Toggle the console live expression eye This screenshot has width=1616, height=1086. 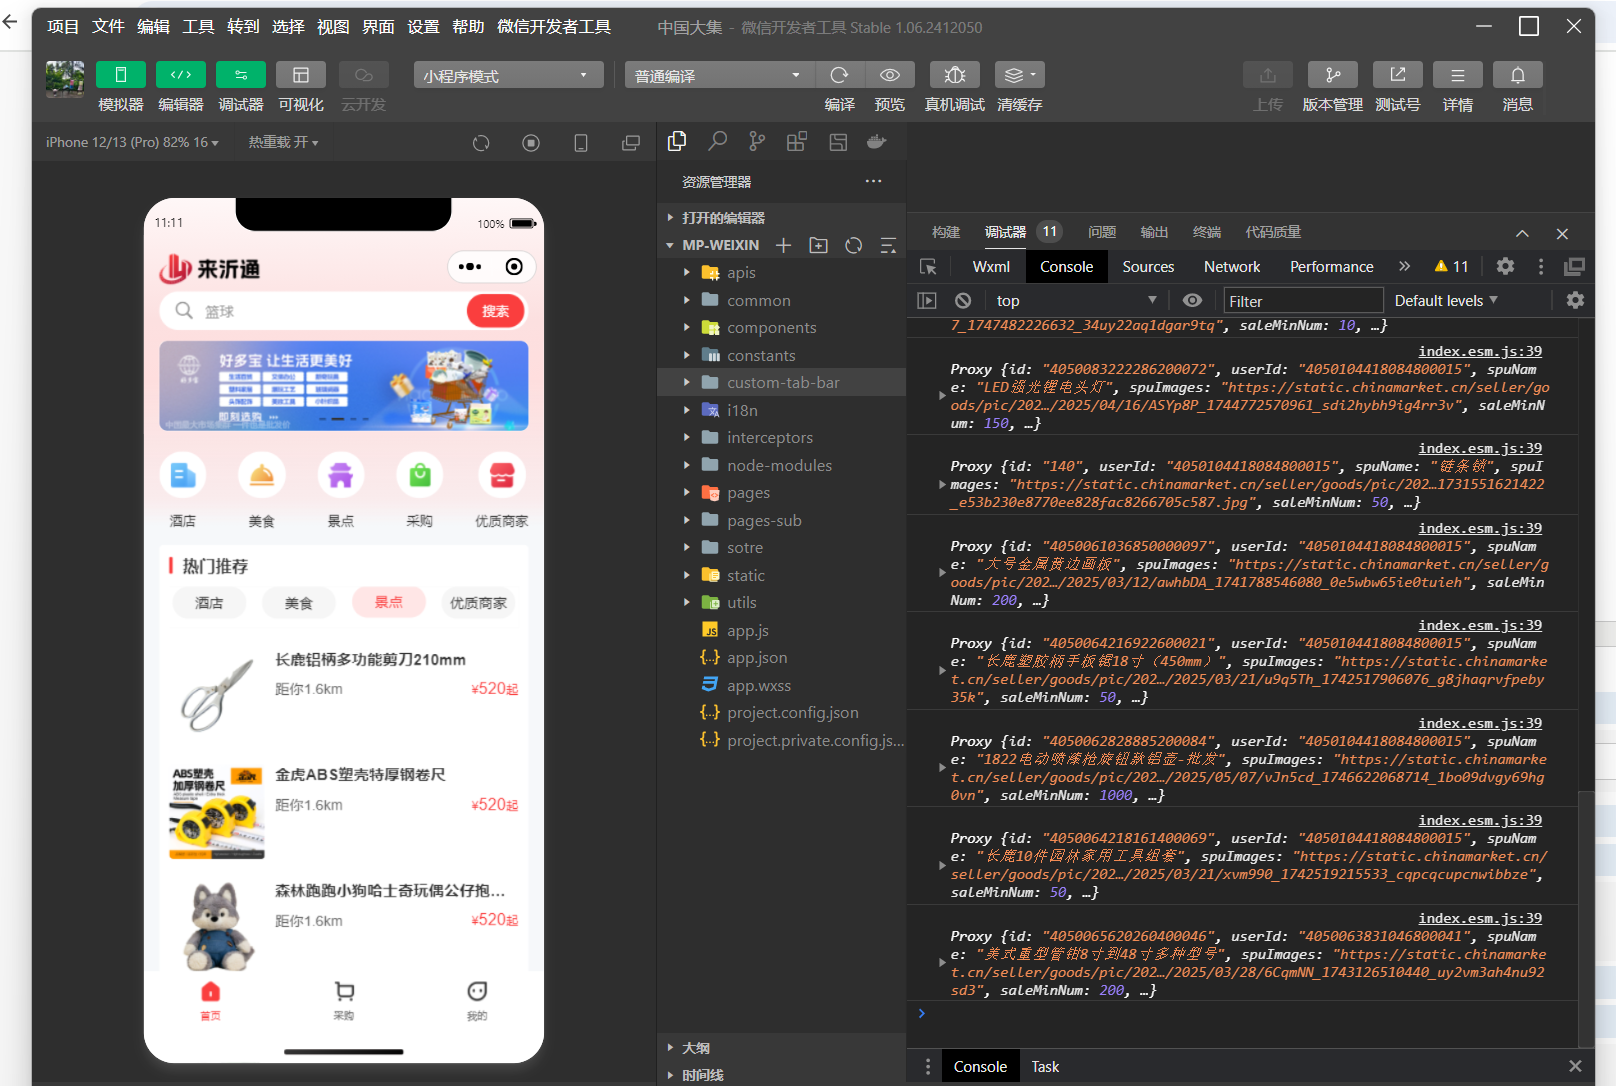[x=1192, y=301]
